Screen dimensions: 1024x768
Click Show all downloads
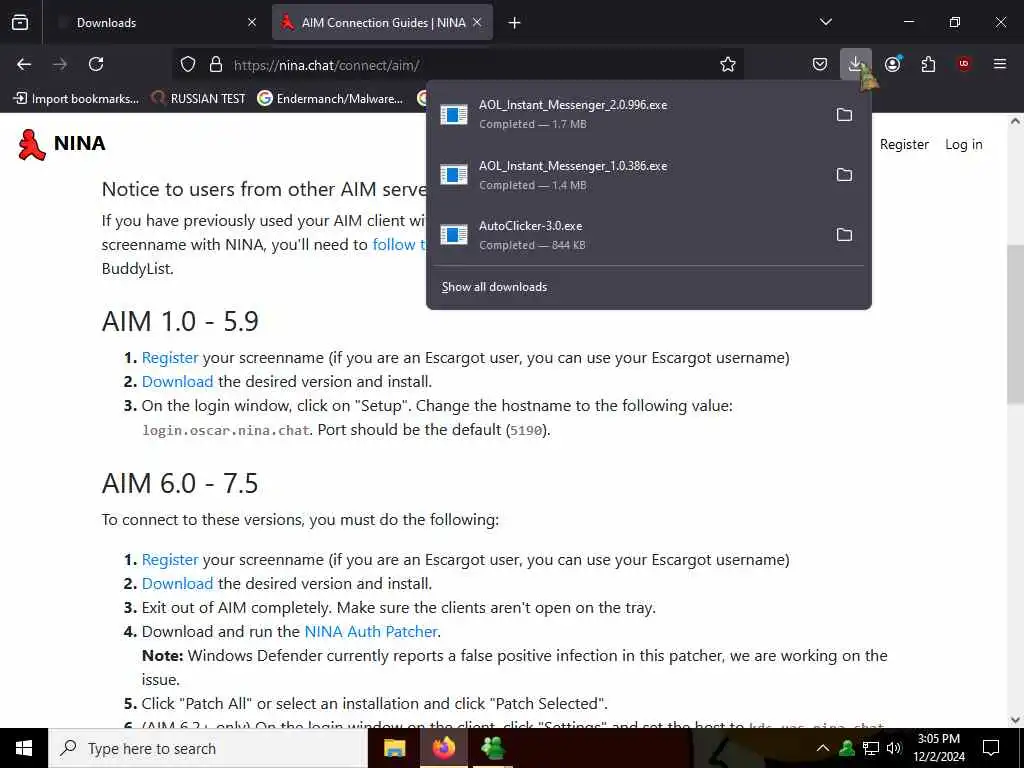click(494, 287)
